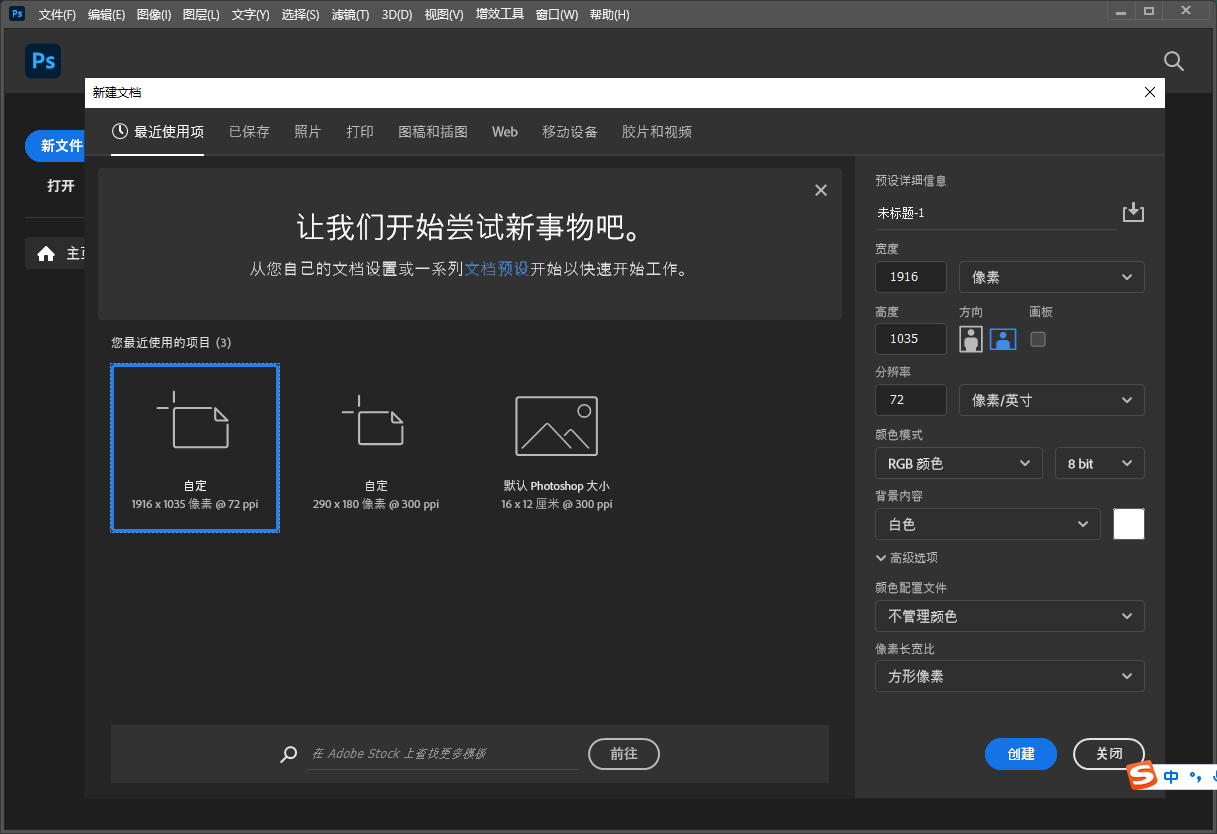Click the width input showing 1916

910,277
